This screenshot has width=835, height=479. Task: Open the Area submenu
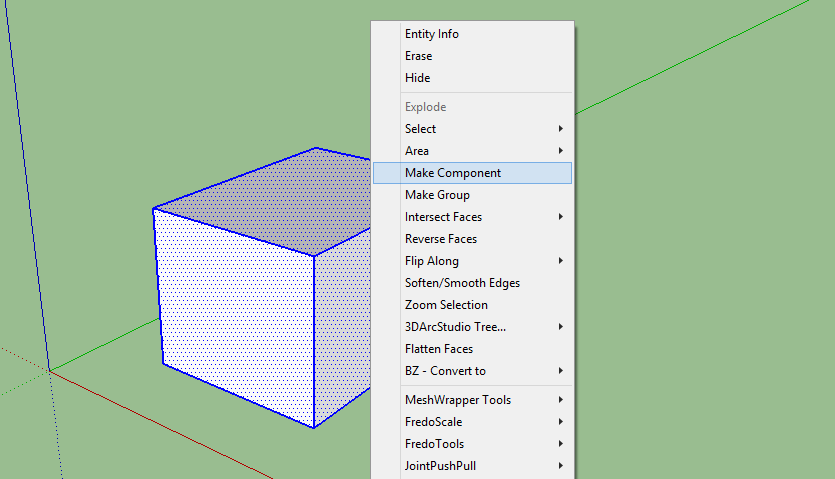tap(472, 151)
